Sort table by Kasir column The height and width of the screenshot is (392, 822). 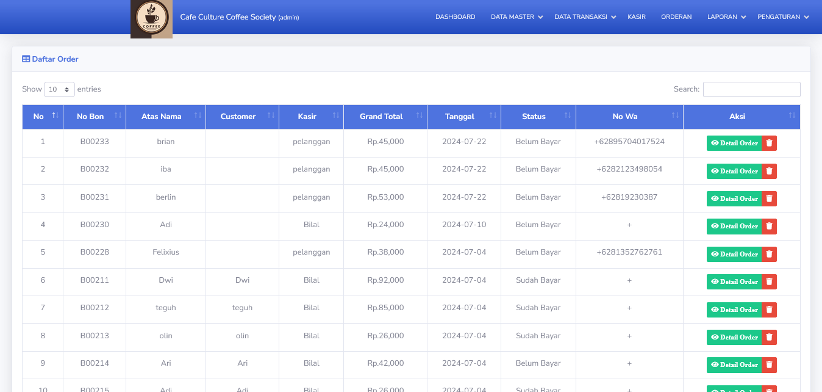pyautogui.click(x=311, y=117)
